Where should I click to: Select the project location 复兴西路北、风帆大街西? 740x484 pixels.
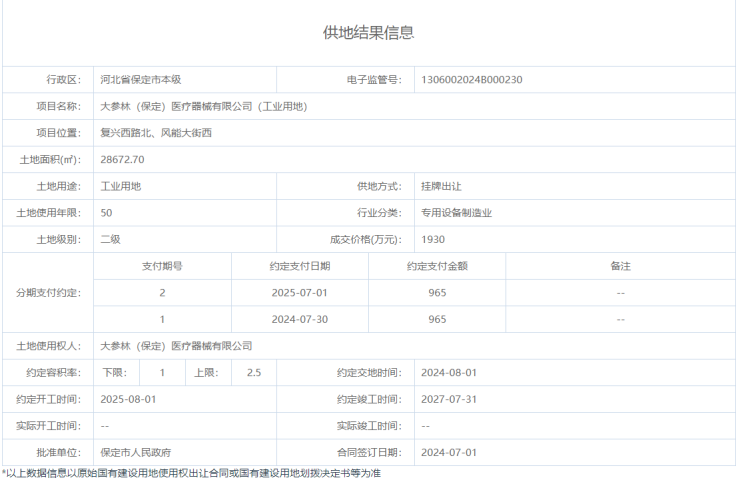156,133
